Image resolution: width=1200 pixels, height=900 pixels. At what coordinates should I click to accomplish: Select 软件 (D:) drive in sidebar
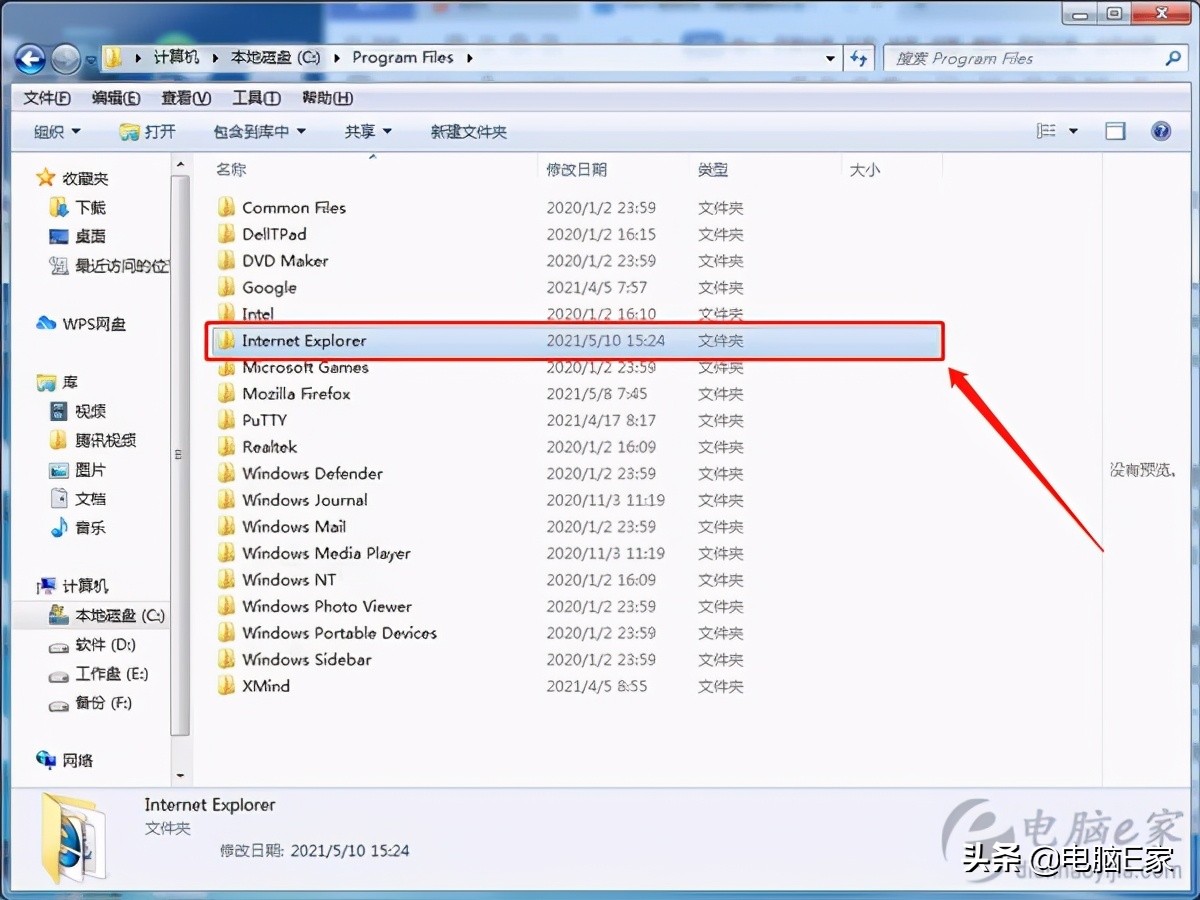point(92,645)
